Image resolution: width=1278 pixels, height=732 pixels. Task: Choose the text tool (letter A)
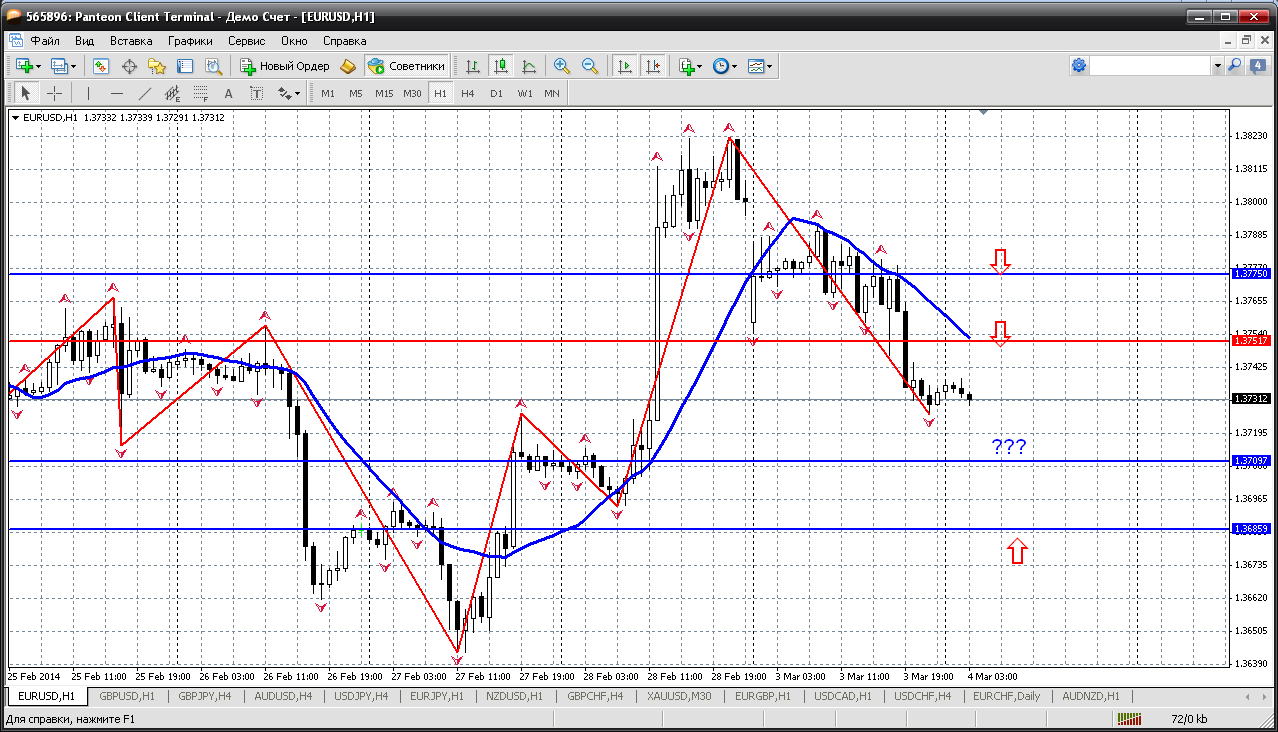pos(229,93)
